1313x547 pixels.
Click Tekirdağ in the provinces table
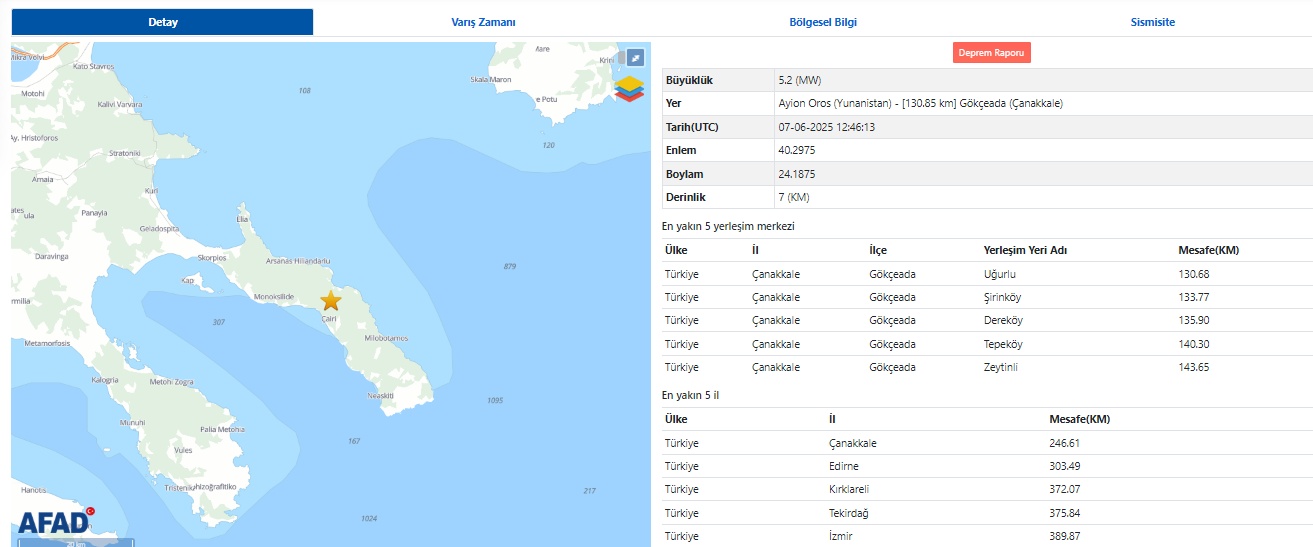click(846, 513)
